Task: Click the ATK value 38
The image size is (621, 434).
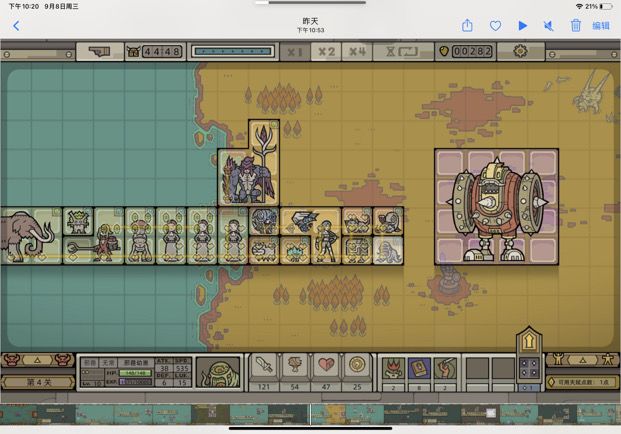Action: tap(164, 369)
